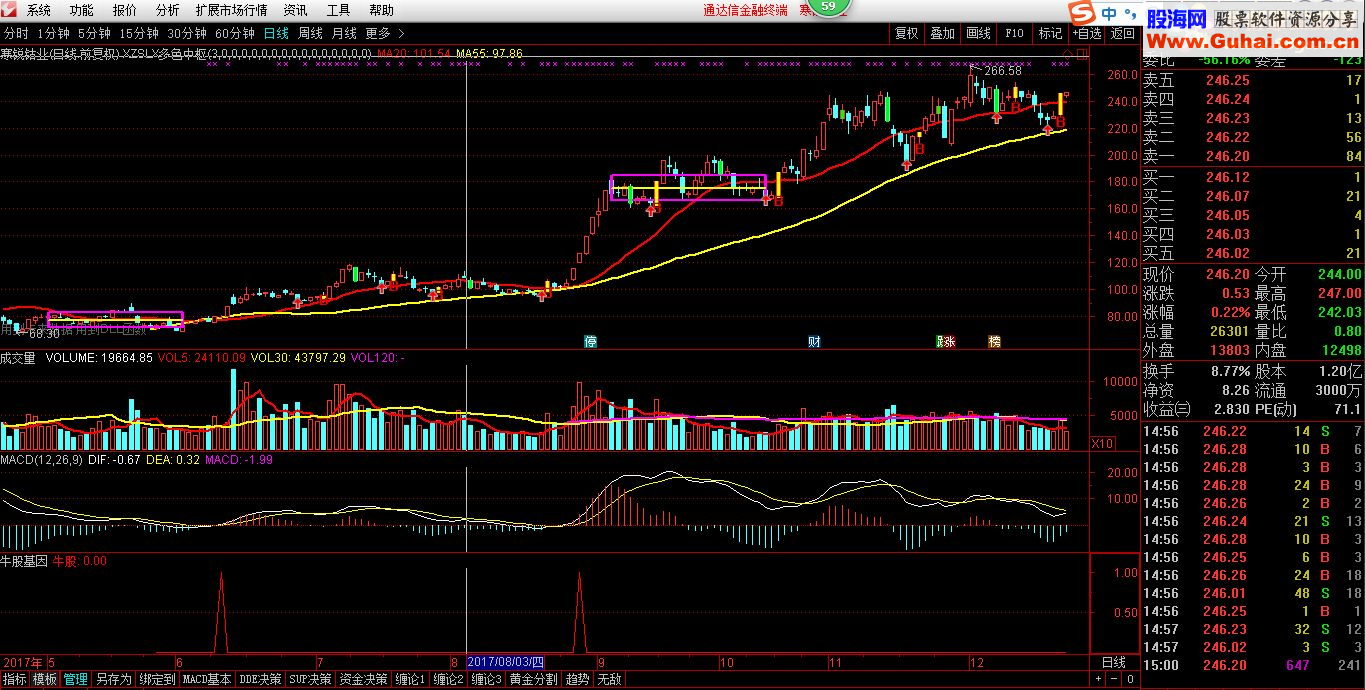Viewport: 1365px width, 690px height.
Task: Switch to 60分钟 period
Action: [x=234, y=33]
